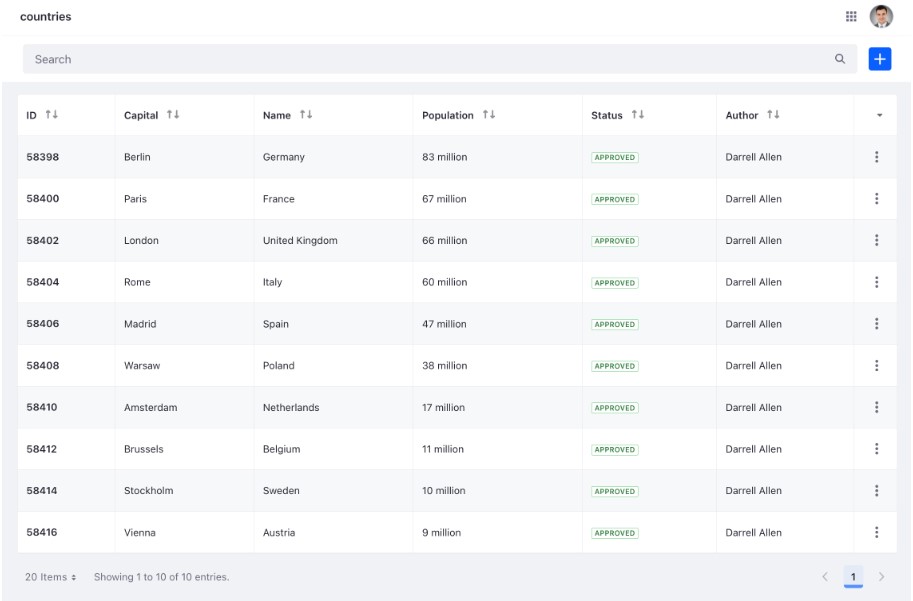
Task: Open actions menu for Austria row
Action: [x=876, y=533]
